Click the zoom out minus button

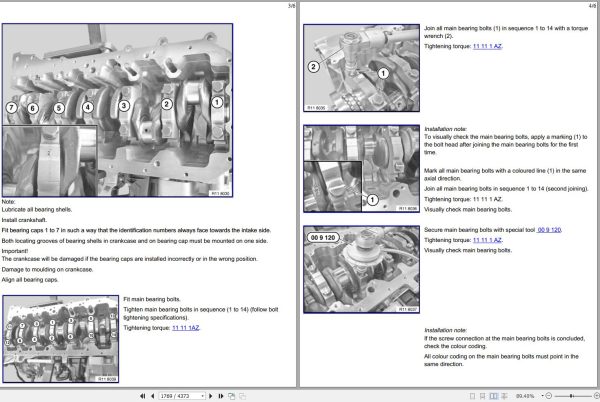click(548, 396)
